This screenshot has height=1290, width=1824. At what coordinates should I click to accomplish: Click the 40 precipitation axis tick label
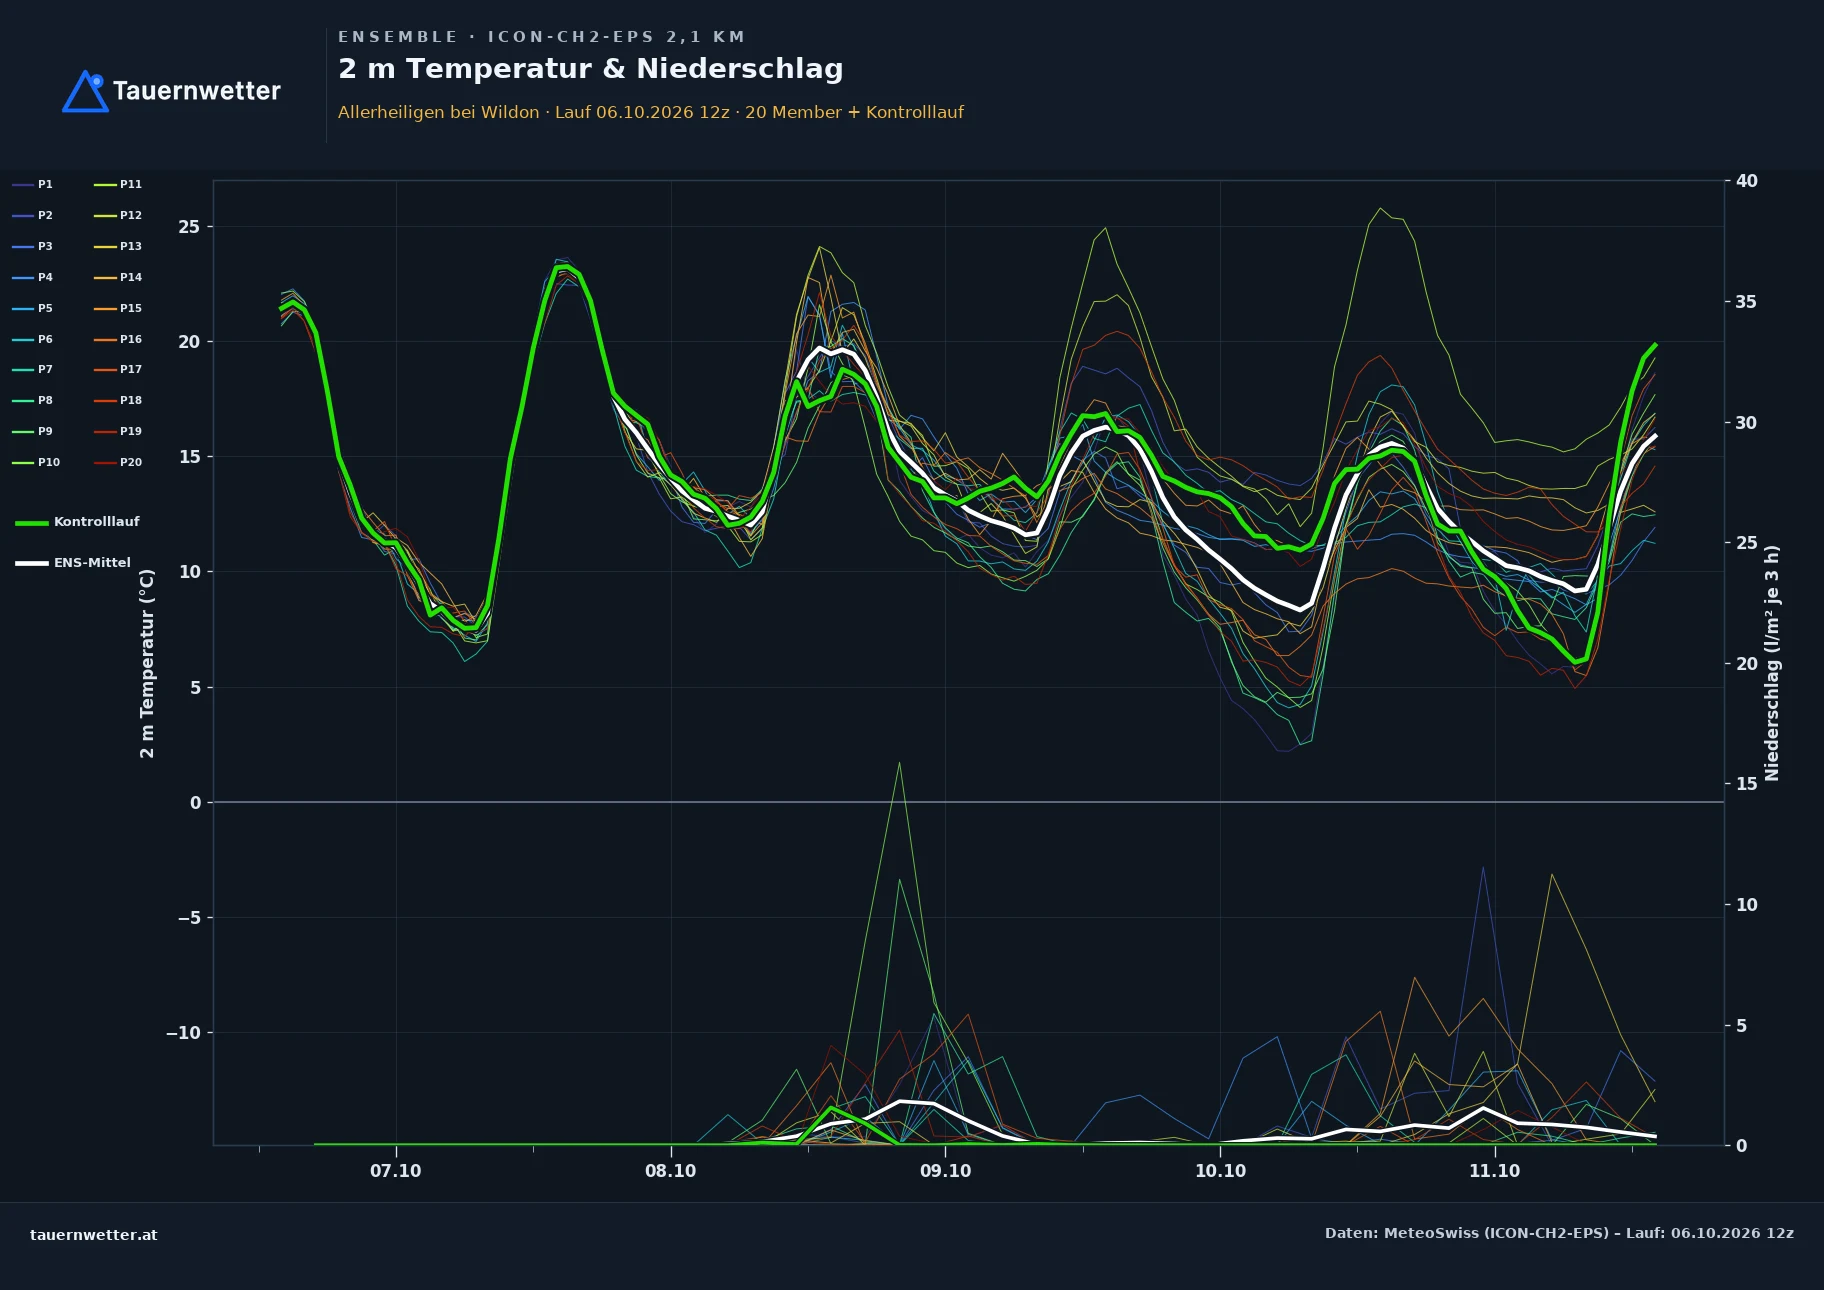click(x=1747, y=181)
